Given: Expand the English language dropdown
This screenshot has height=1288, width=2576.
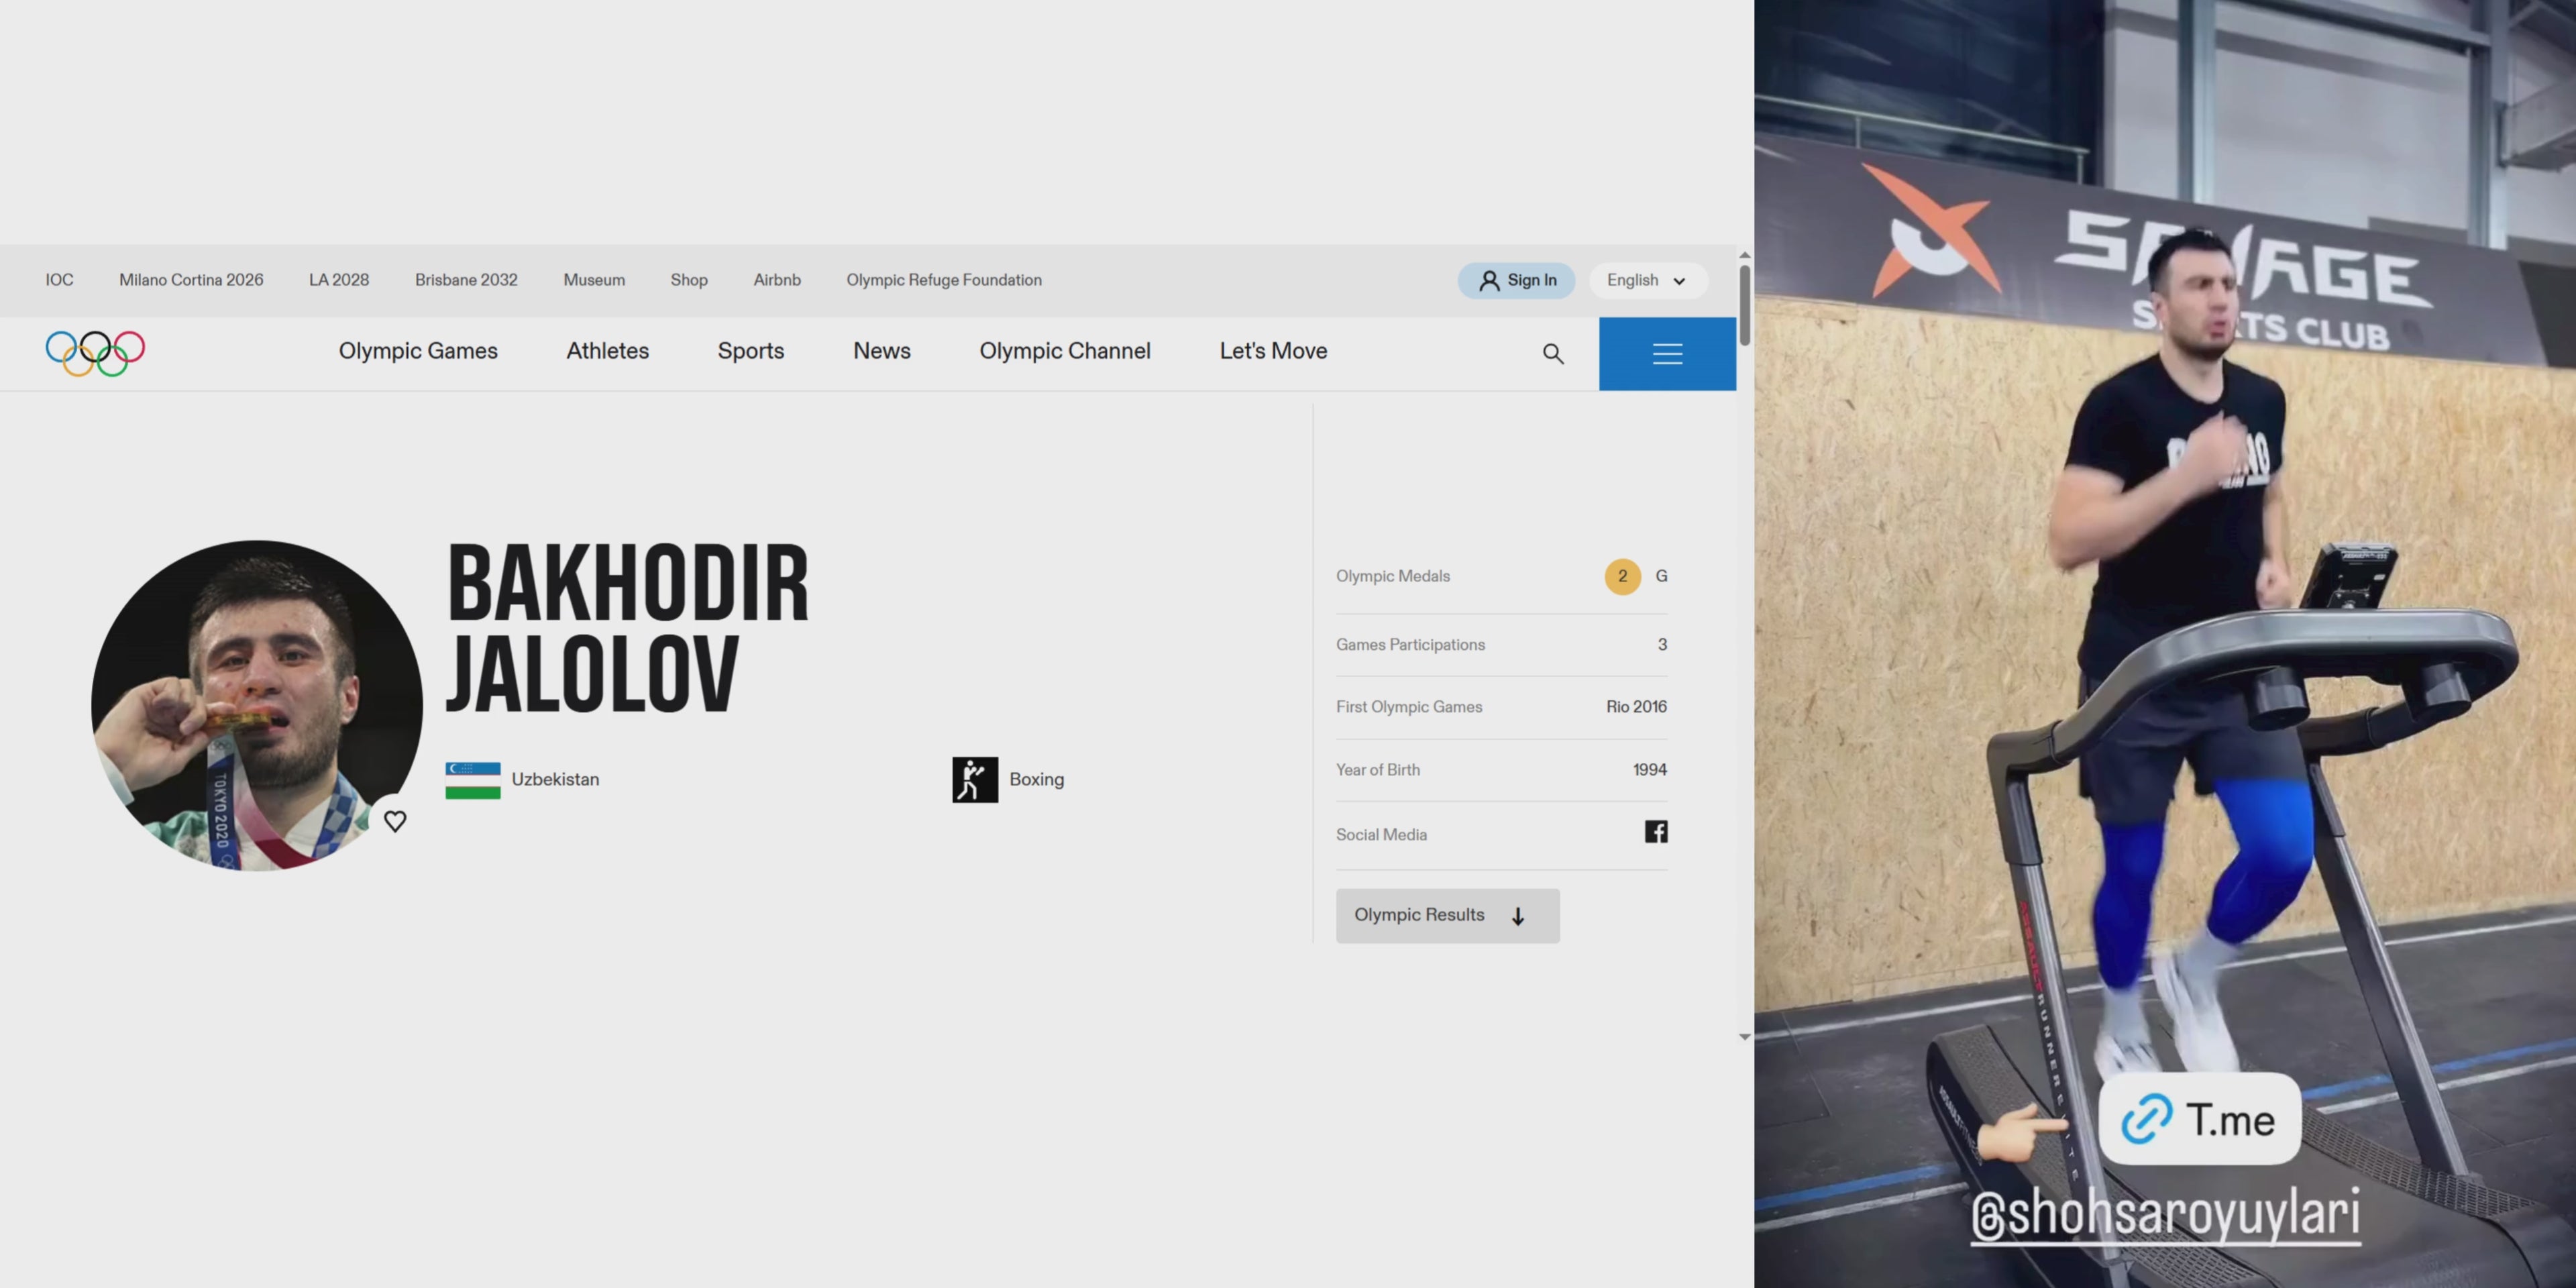Looking at the screenshot, I should point(1647,281).
